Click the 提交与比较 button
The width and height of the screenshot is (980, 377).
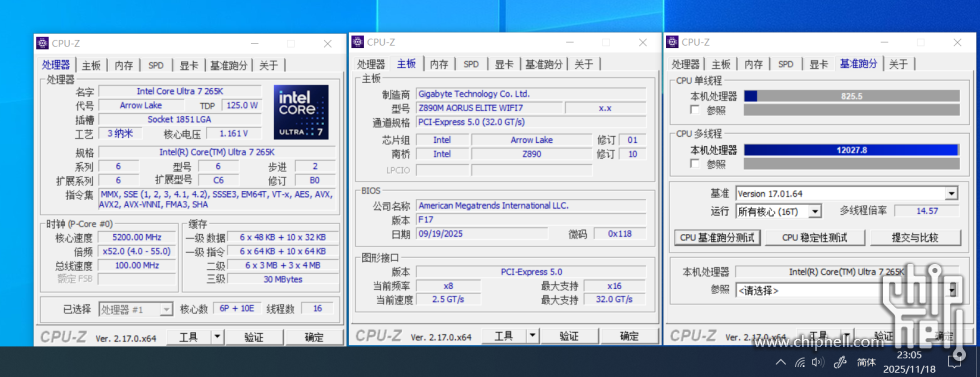(916, 238)
